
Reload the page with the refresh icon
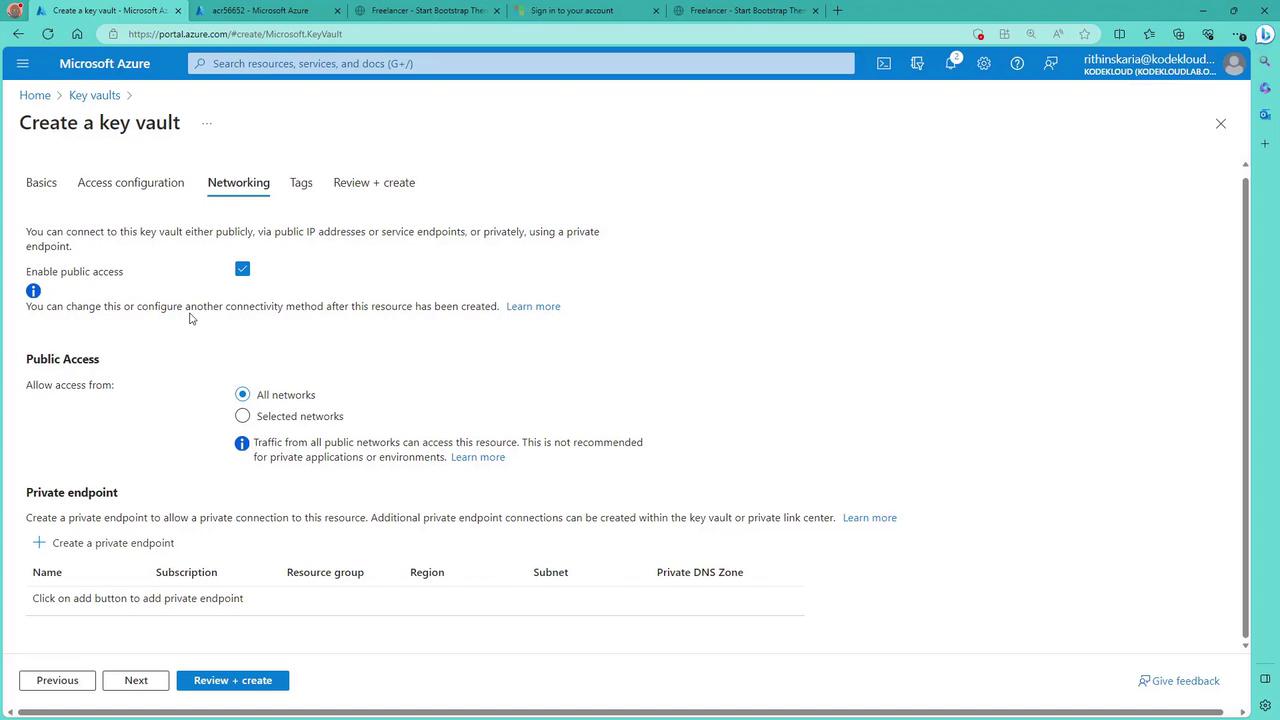point(48,34)
